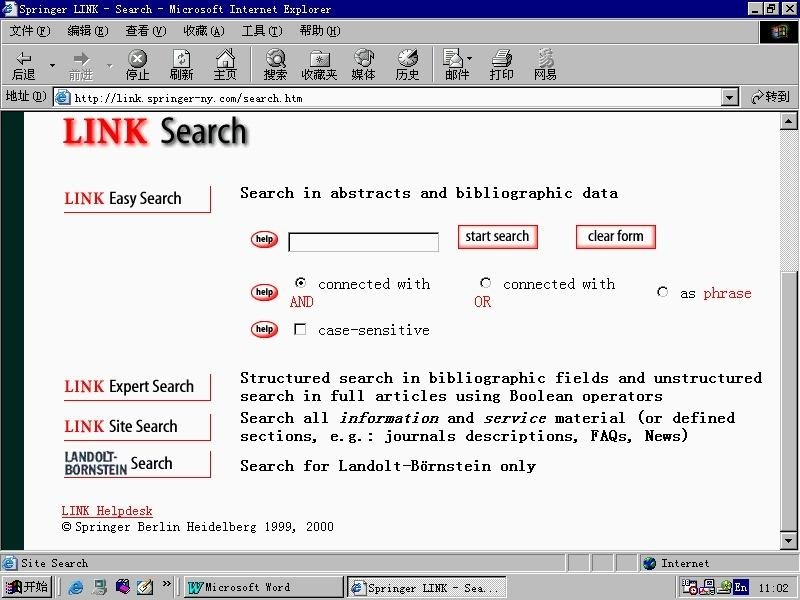Select 'connected with OR' radio button
This screenshot has height=600, width=800.
point(485,283)
